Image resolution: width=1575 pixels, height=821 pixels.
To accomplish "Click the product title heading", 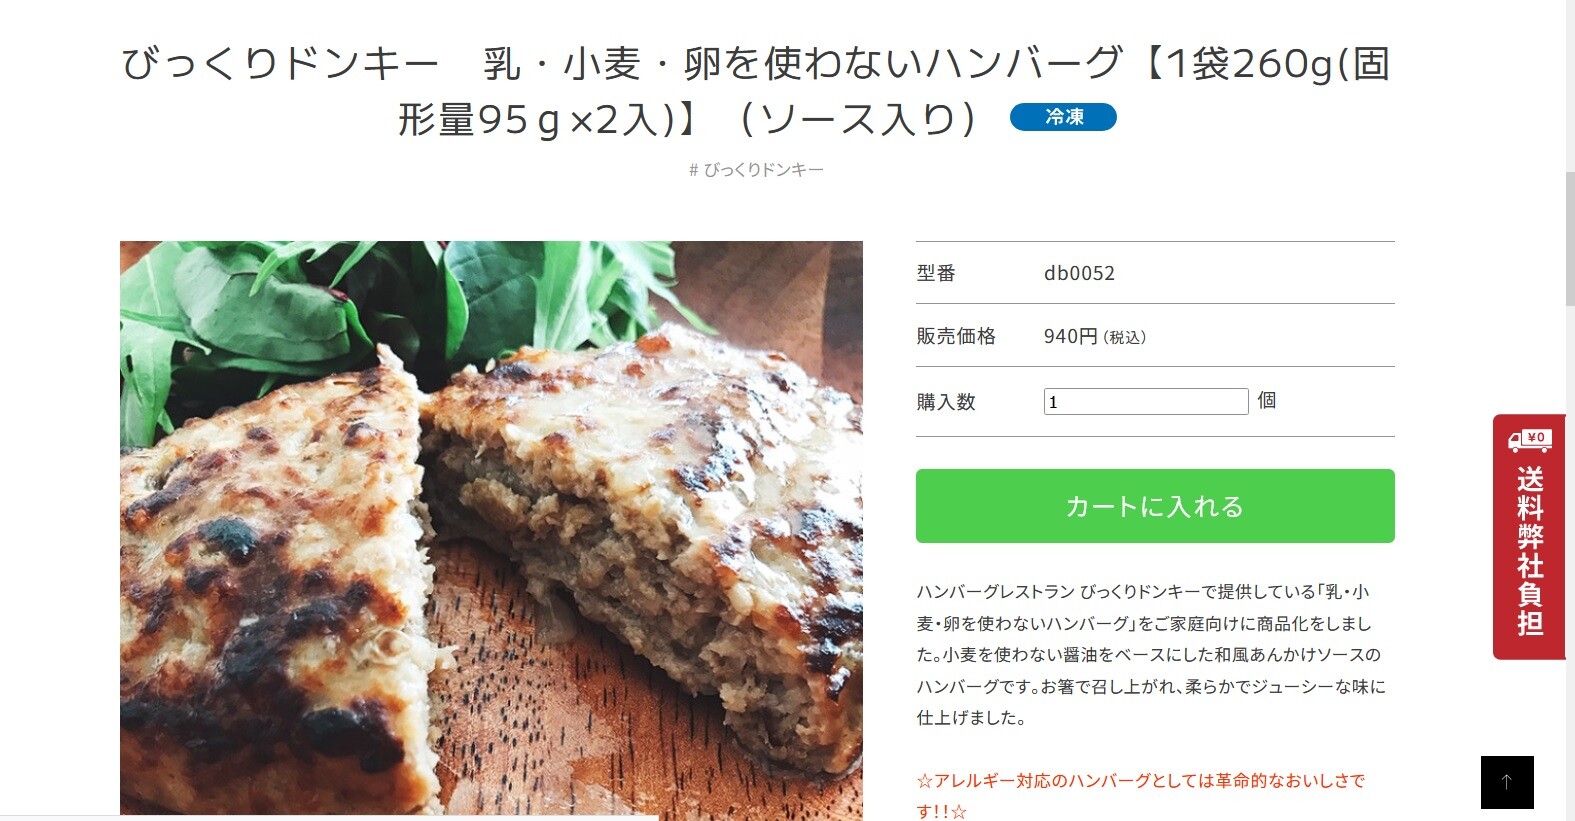I will (x=756, y=91).
